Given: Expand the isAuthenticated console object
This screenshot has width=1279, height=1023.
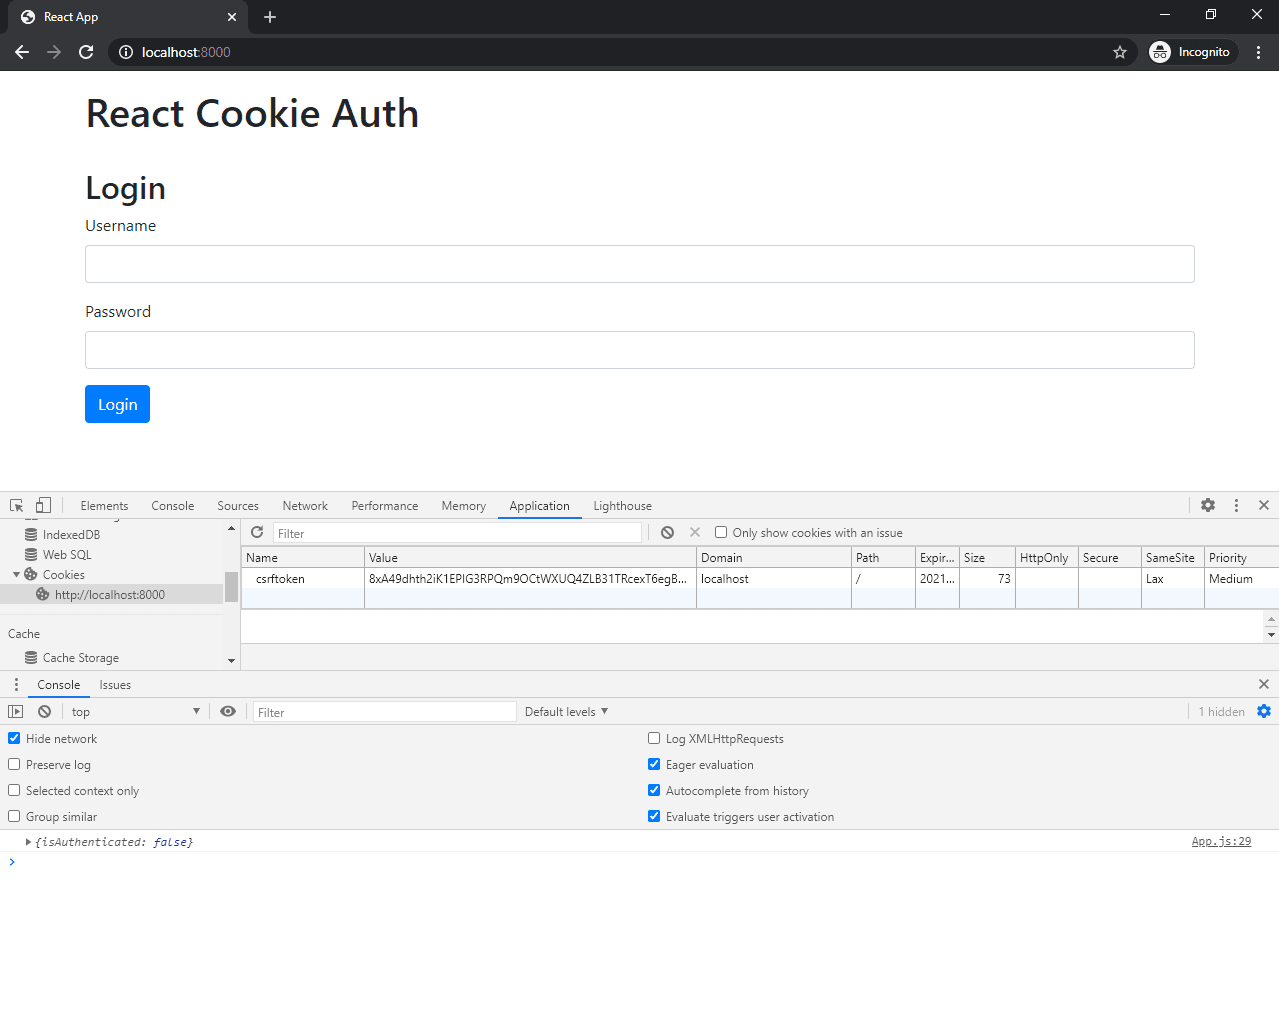Looking at the screenshot, I should [x=27, y=841].
